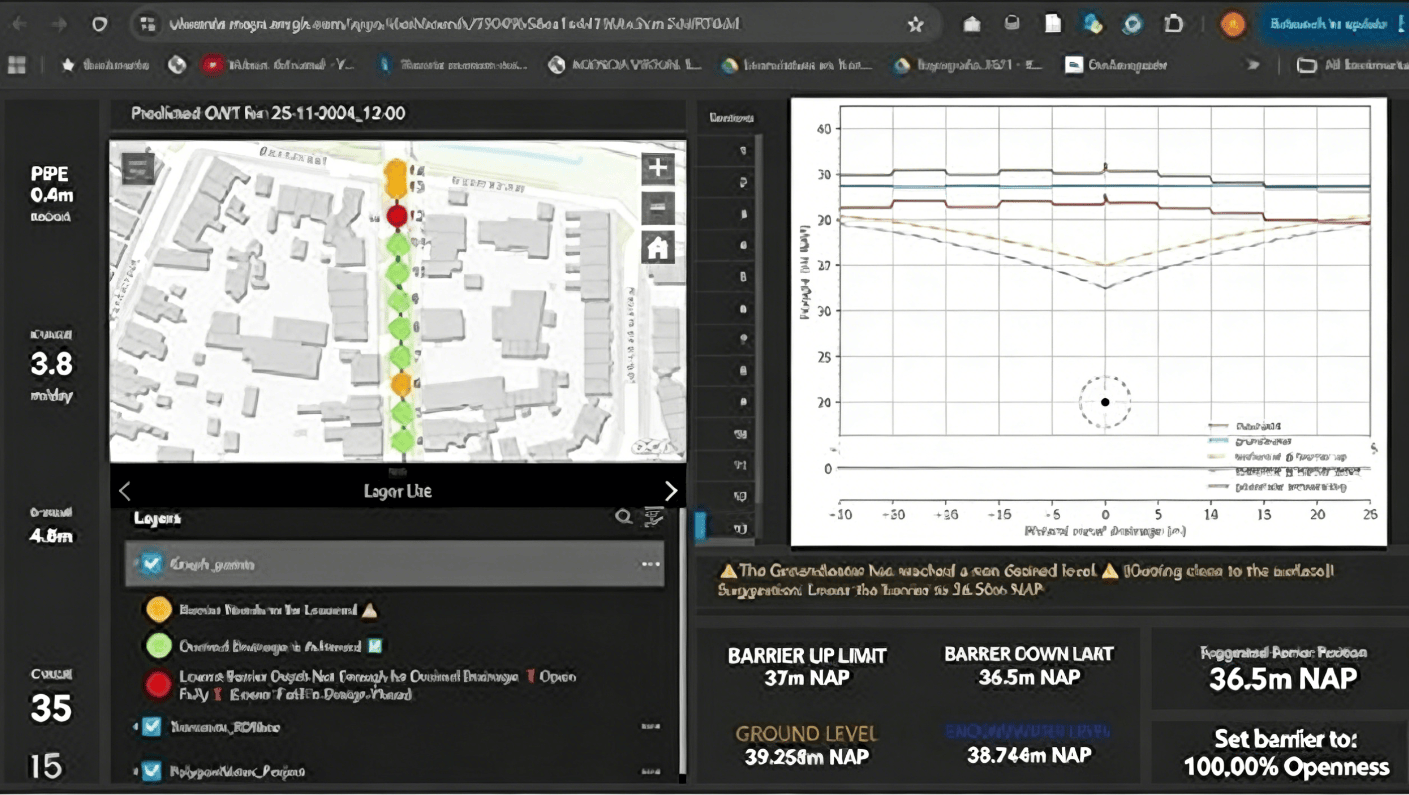1409x795 pixels.
Task: Bookmark this page with the star icon
Action: [915, 25]
